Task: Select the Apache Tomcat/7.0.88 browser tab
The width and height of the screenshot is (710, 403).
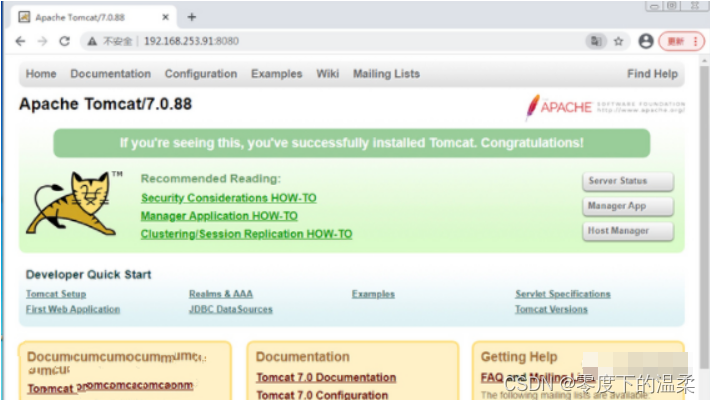Action: (x=93, y=17)
